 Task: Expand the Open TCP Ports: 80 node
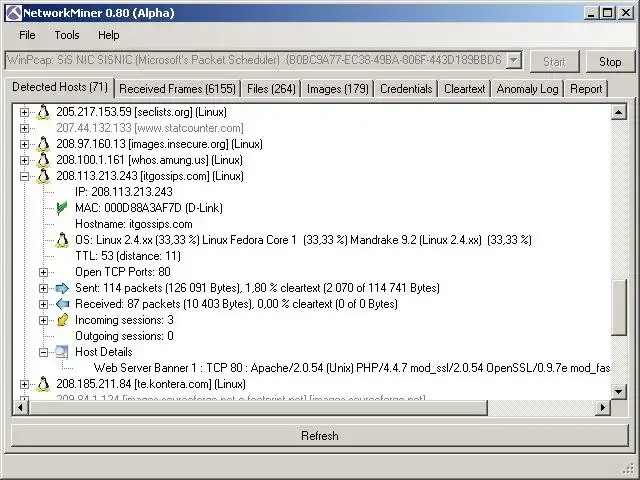(x=43, y=272)
